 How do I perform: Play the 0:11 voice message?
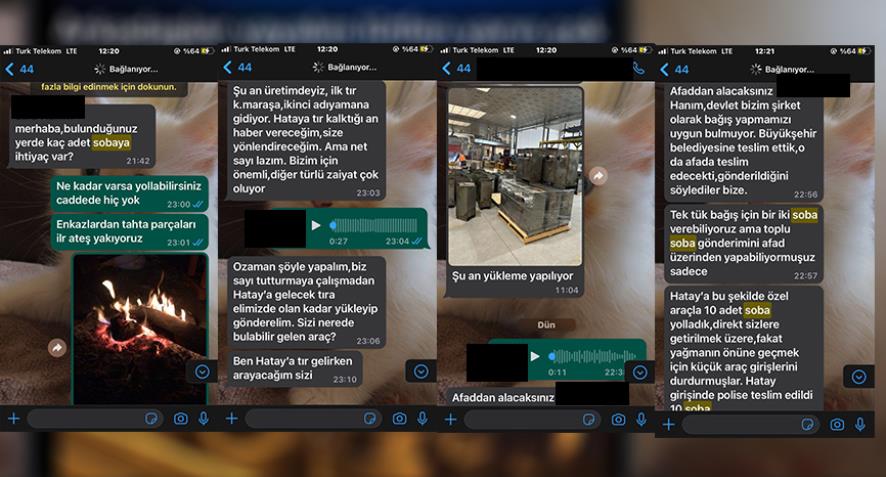[535, 356]
